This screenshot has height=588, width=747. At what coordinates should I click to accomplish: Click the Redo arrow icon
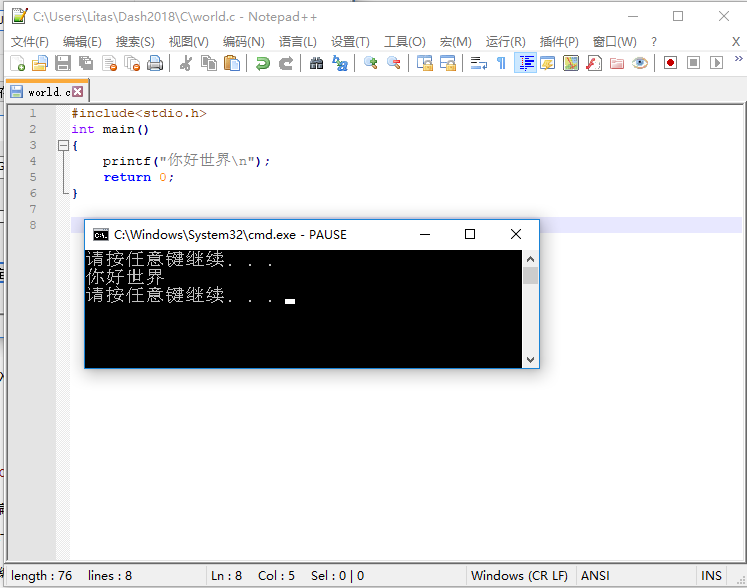(286, 63)
